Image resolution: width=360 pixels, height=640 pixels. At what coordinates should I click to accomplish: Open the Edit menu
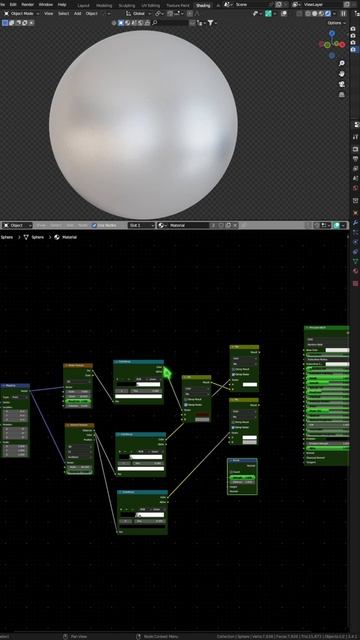[x=13, y=4]
